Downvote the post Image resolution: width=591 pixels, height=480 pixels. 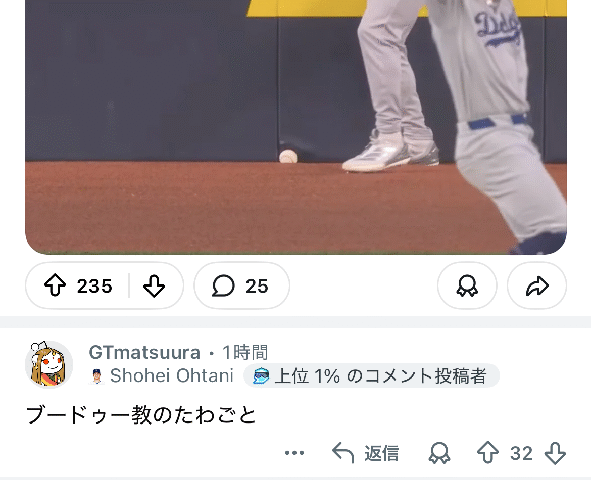(154, 286)
